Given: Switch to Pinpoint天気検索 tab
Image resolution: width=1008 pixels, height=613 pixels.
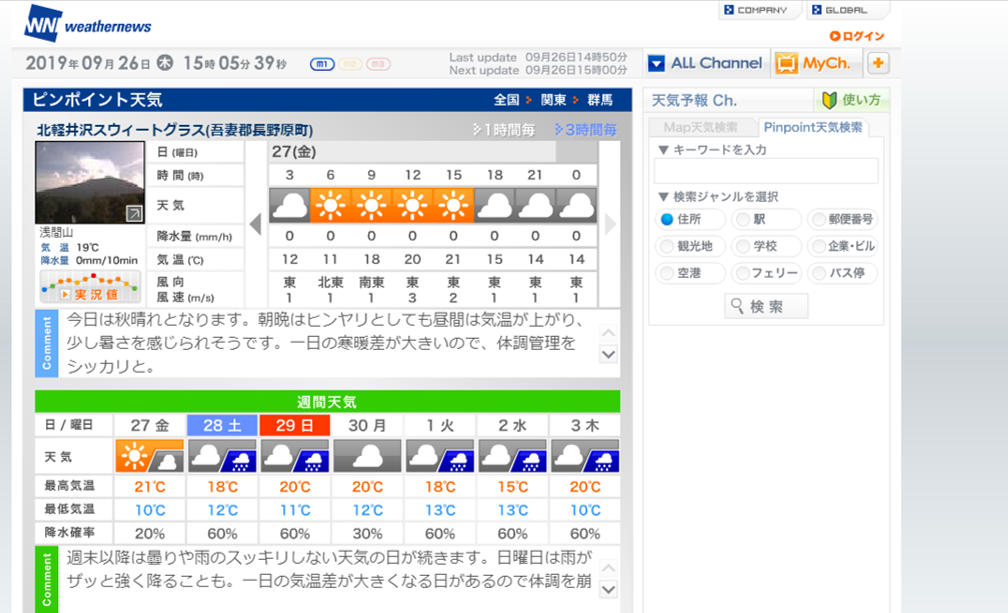Looking at the screenshot, I should [x=813, y=127].
